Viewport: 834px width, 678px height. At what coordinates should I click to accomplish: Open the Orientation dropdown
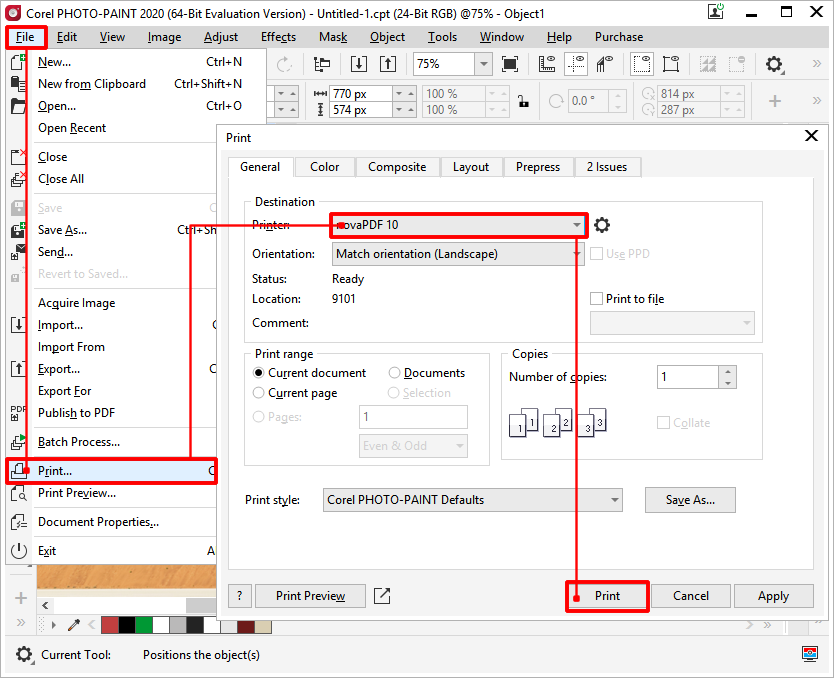458,254
